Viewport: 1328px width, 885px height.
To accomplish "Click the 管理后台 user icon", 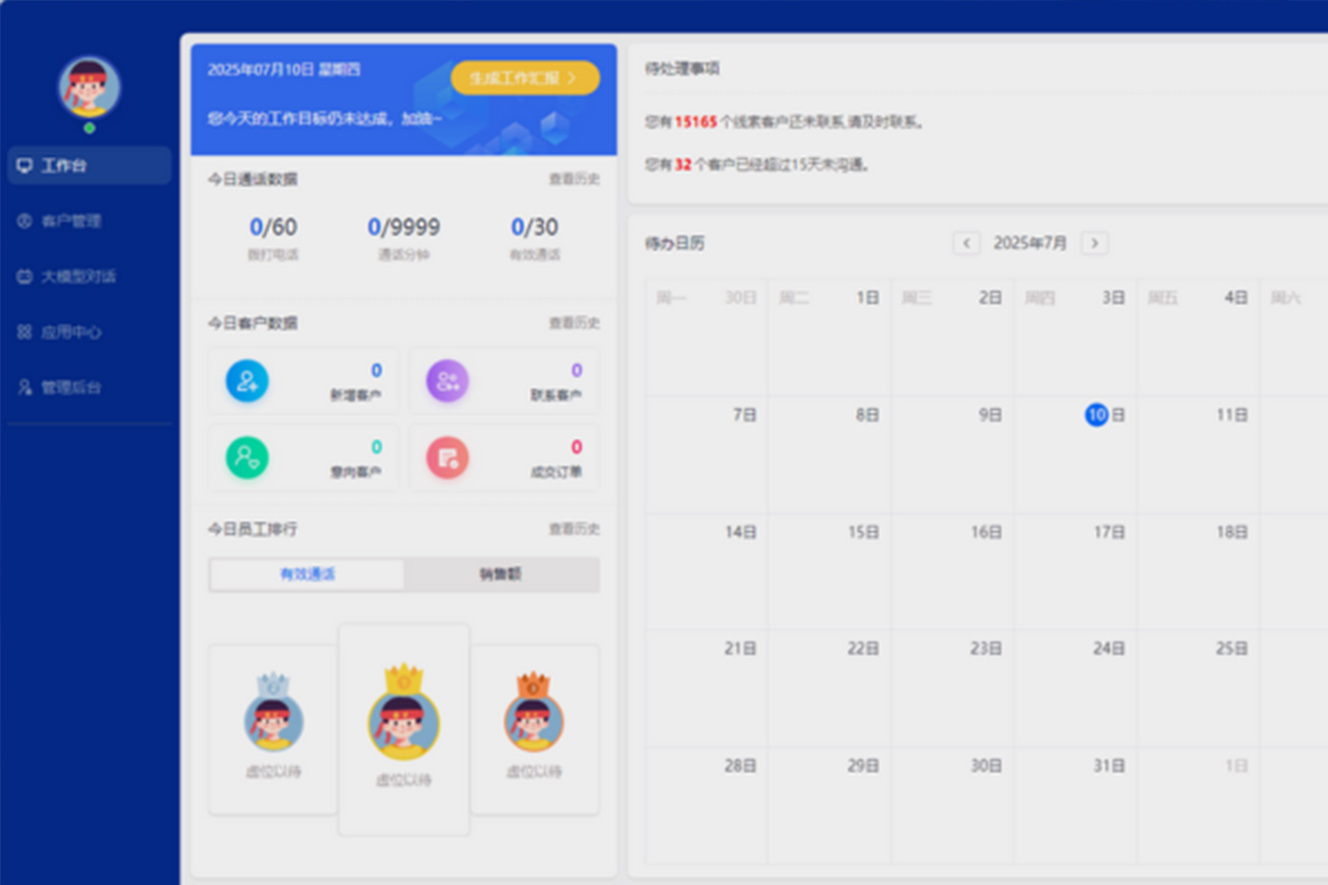I will 25,387.
